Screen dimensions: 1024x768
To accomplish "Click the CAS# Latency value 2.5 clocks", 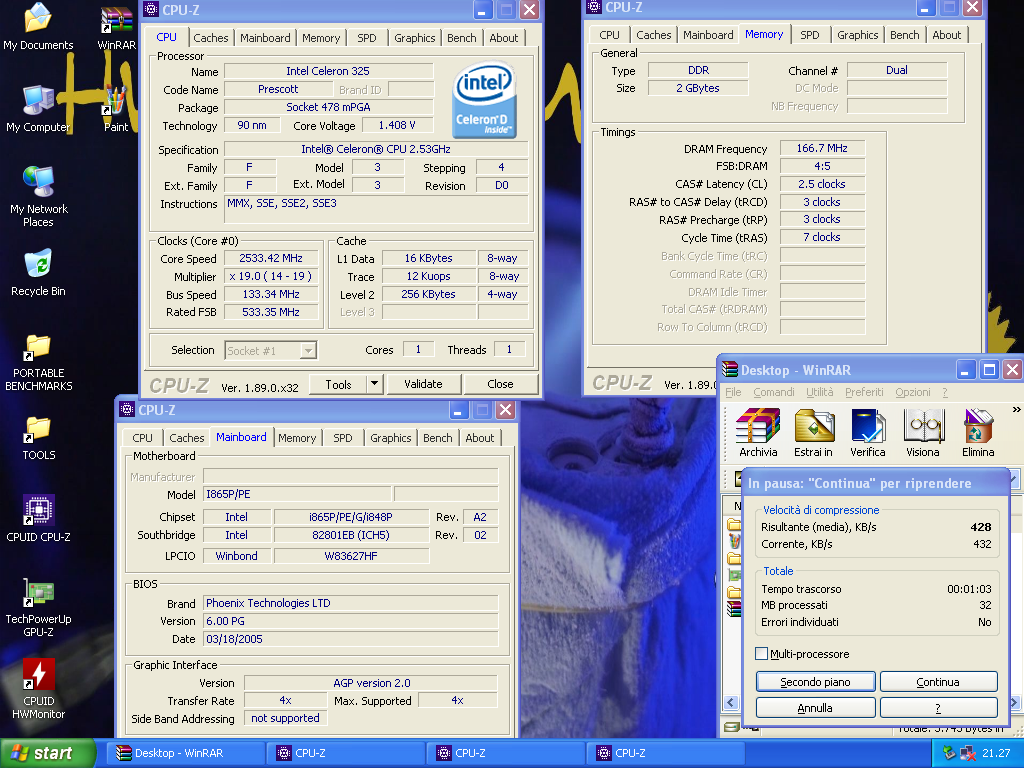I will 822,184.
